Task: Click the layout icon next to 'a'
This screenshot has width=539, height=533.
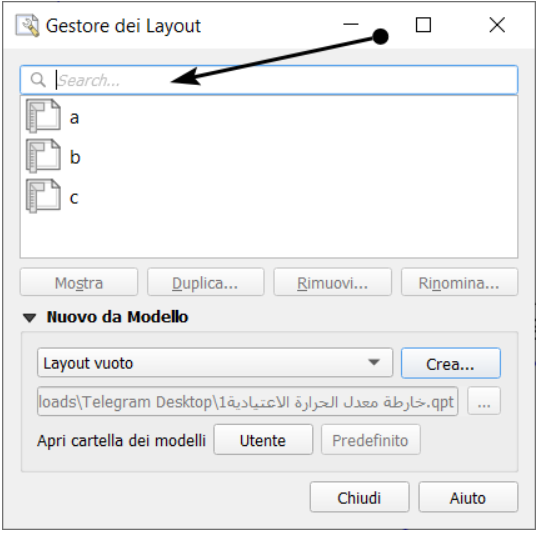Action: click(43, 116)
